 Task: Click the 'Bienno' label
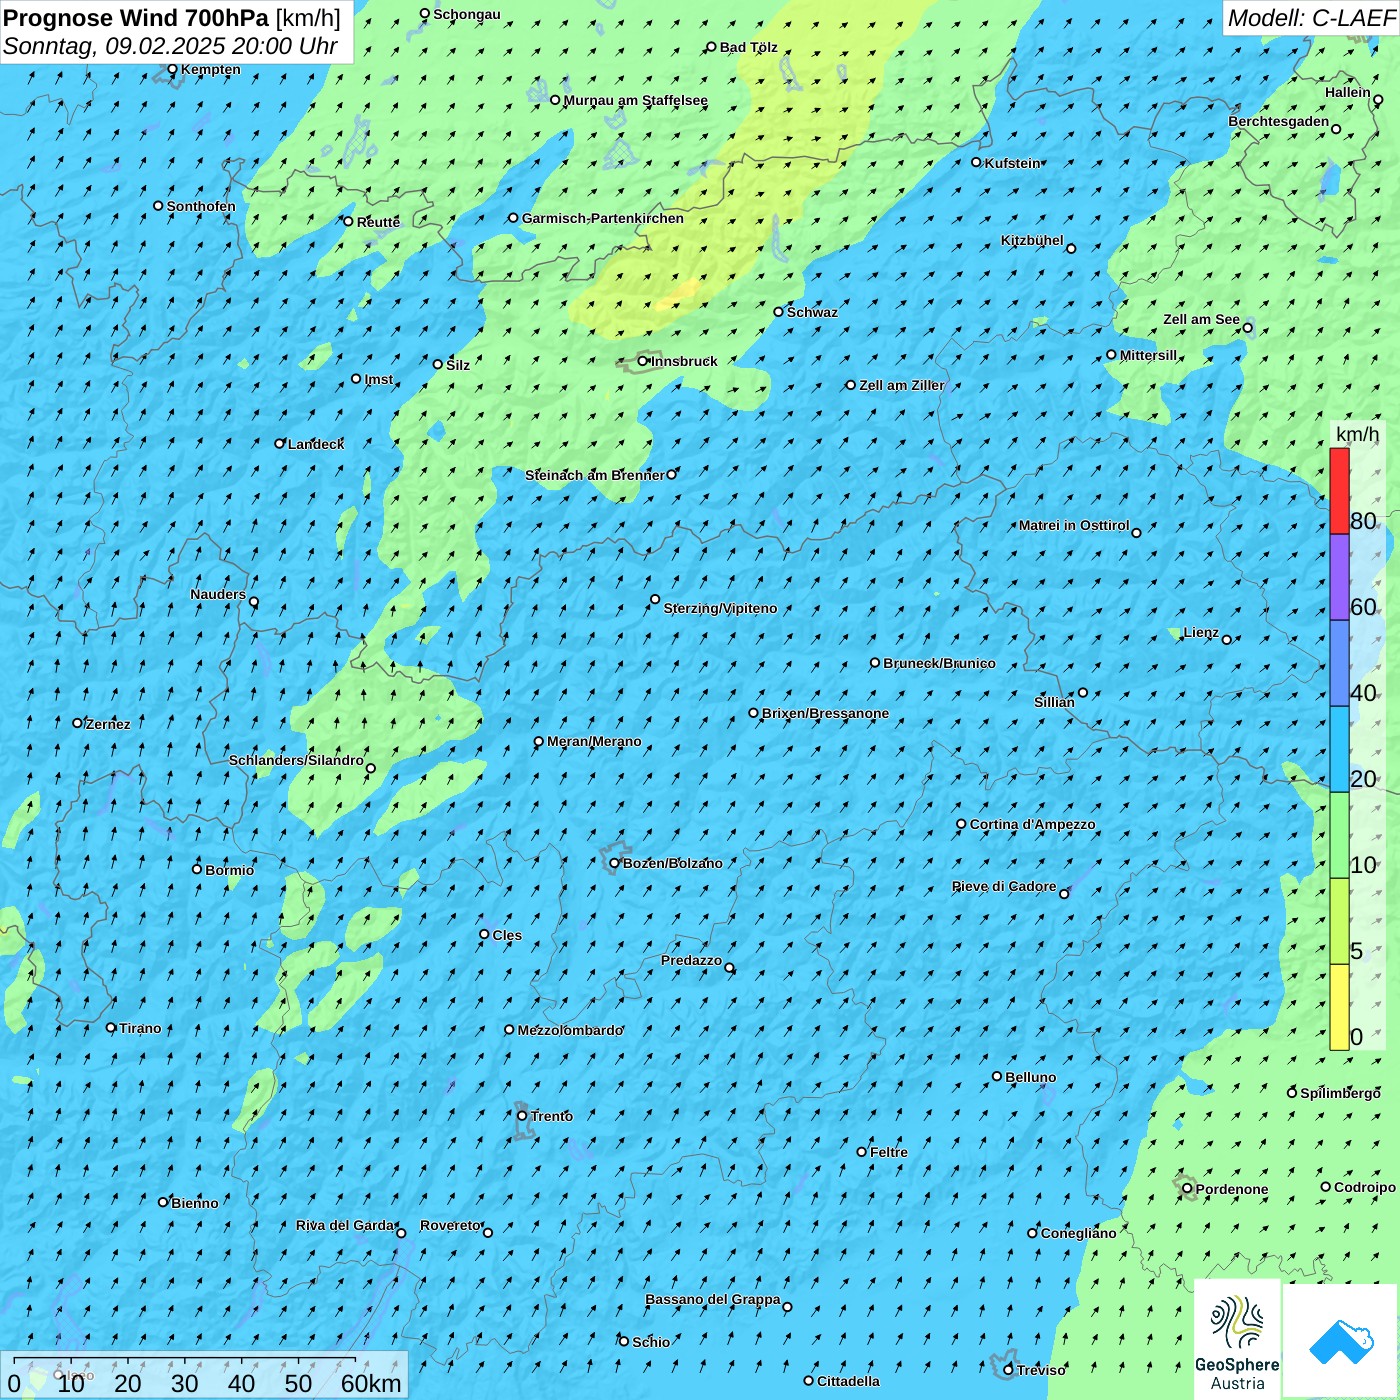pyautogui.click(x=194, y=1203)
